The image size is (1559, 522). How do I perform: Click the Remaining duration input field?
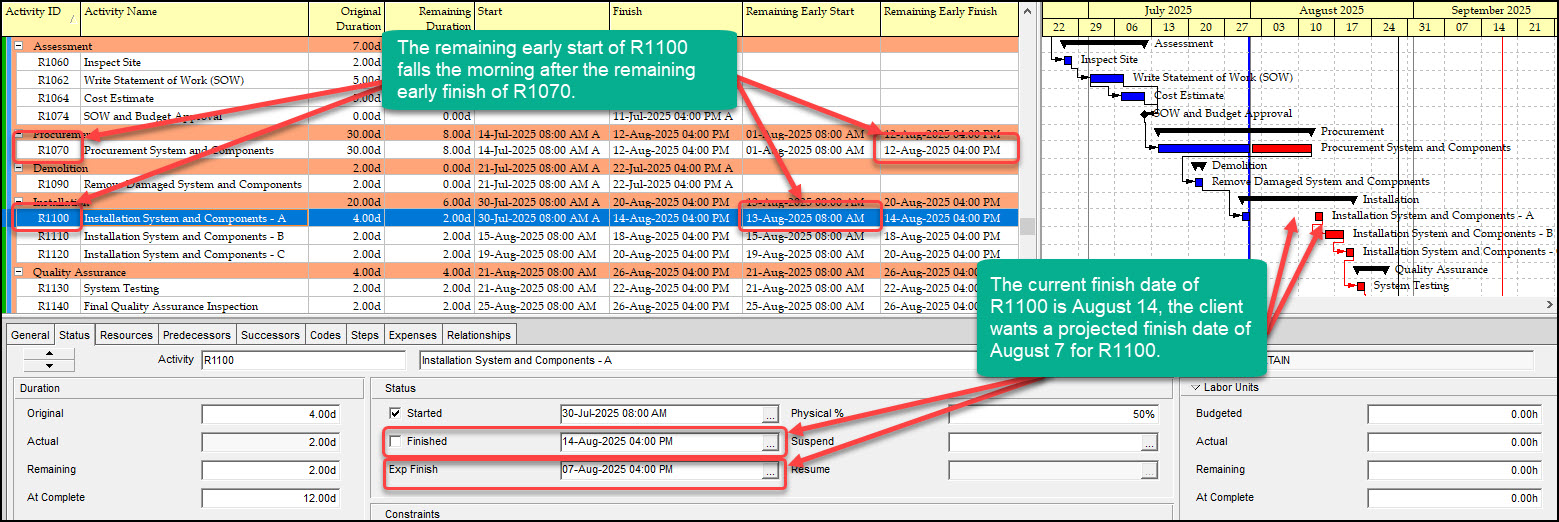click(272, 470)
